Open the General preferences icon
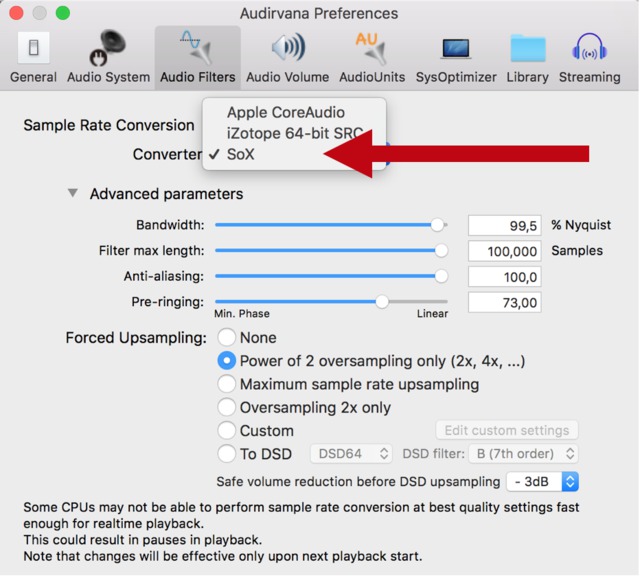 (x=33, y=48)
